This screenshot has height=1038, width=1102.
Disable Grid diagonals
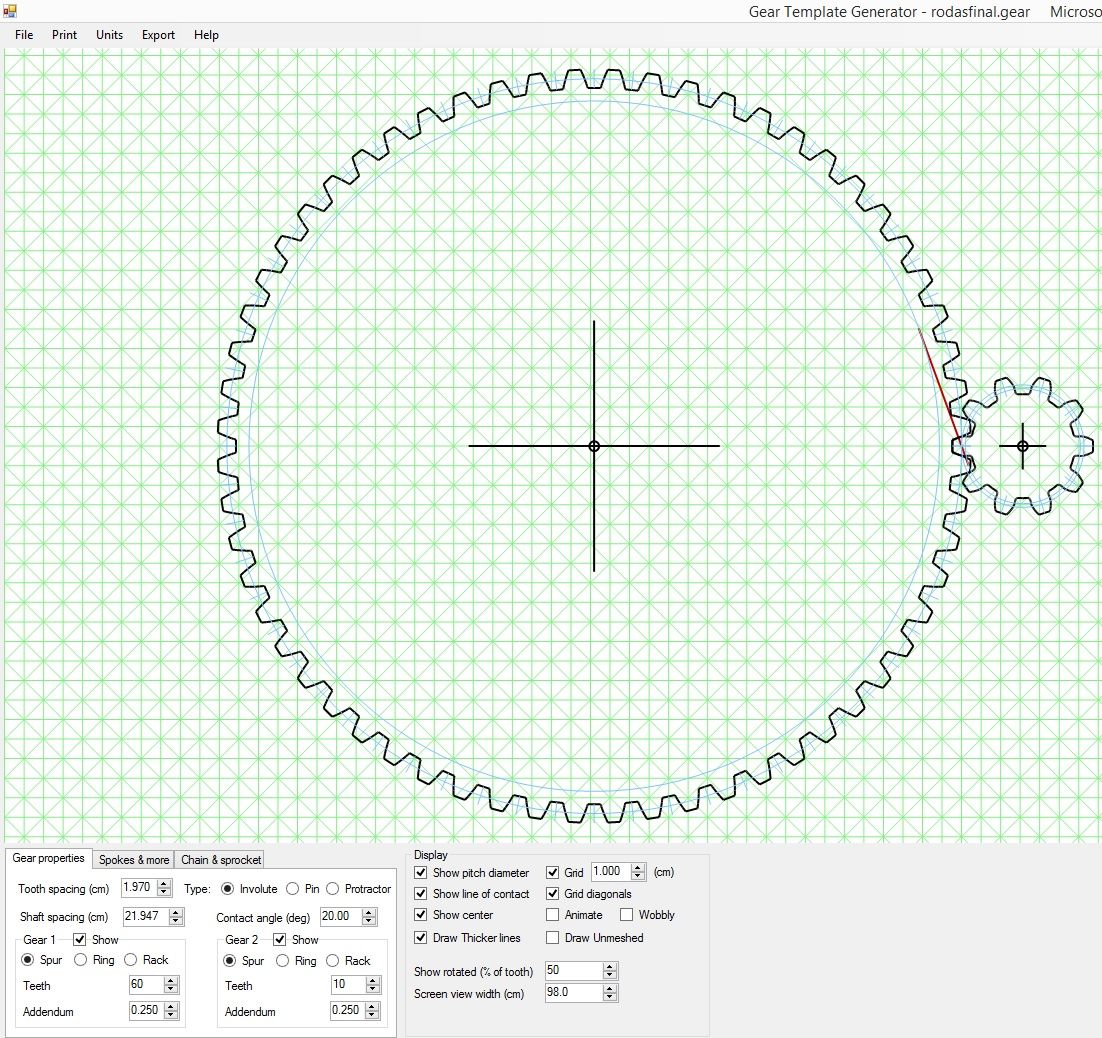pyautogui.click(x=552, y=894)
